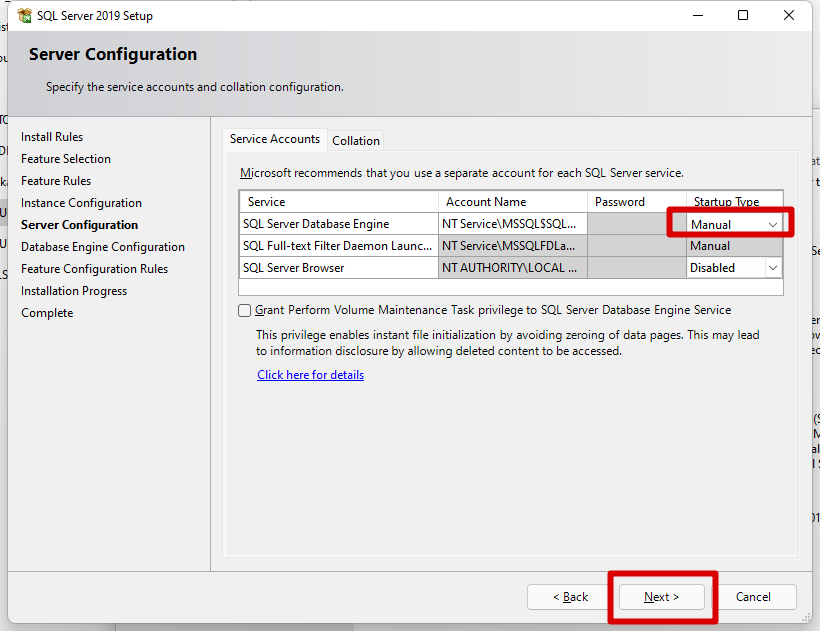Minimize the SQL Server 2019 Setup window

[698, 15]
